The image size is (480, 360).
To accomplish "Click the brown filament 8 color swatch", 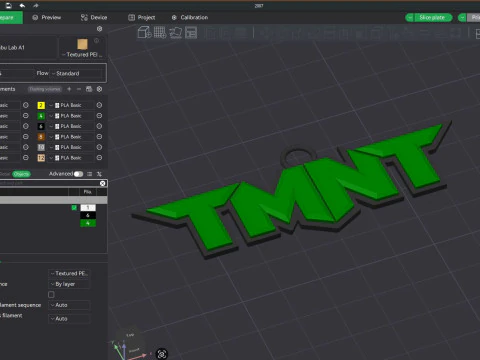I will click(x=41, y=137).
